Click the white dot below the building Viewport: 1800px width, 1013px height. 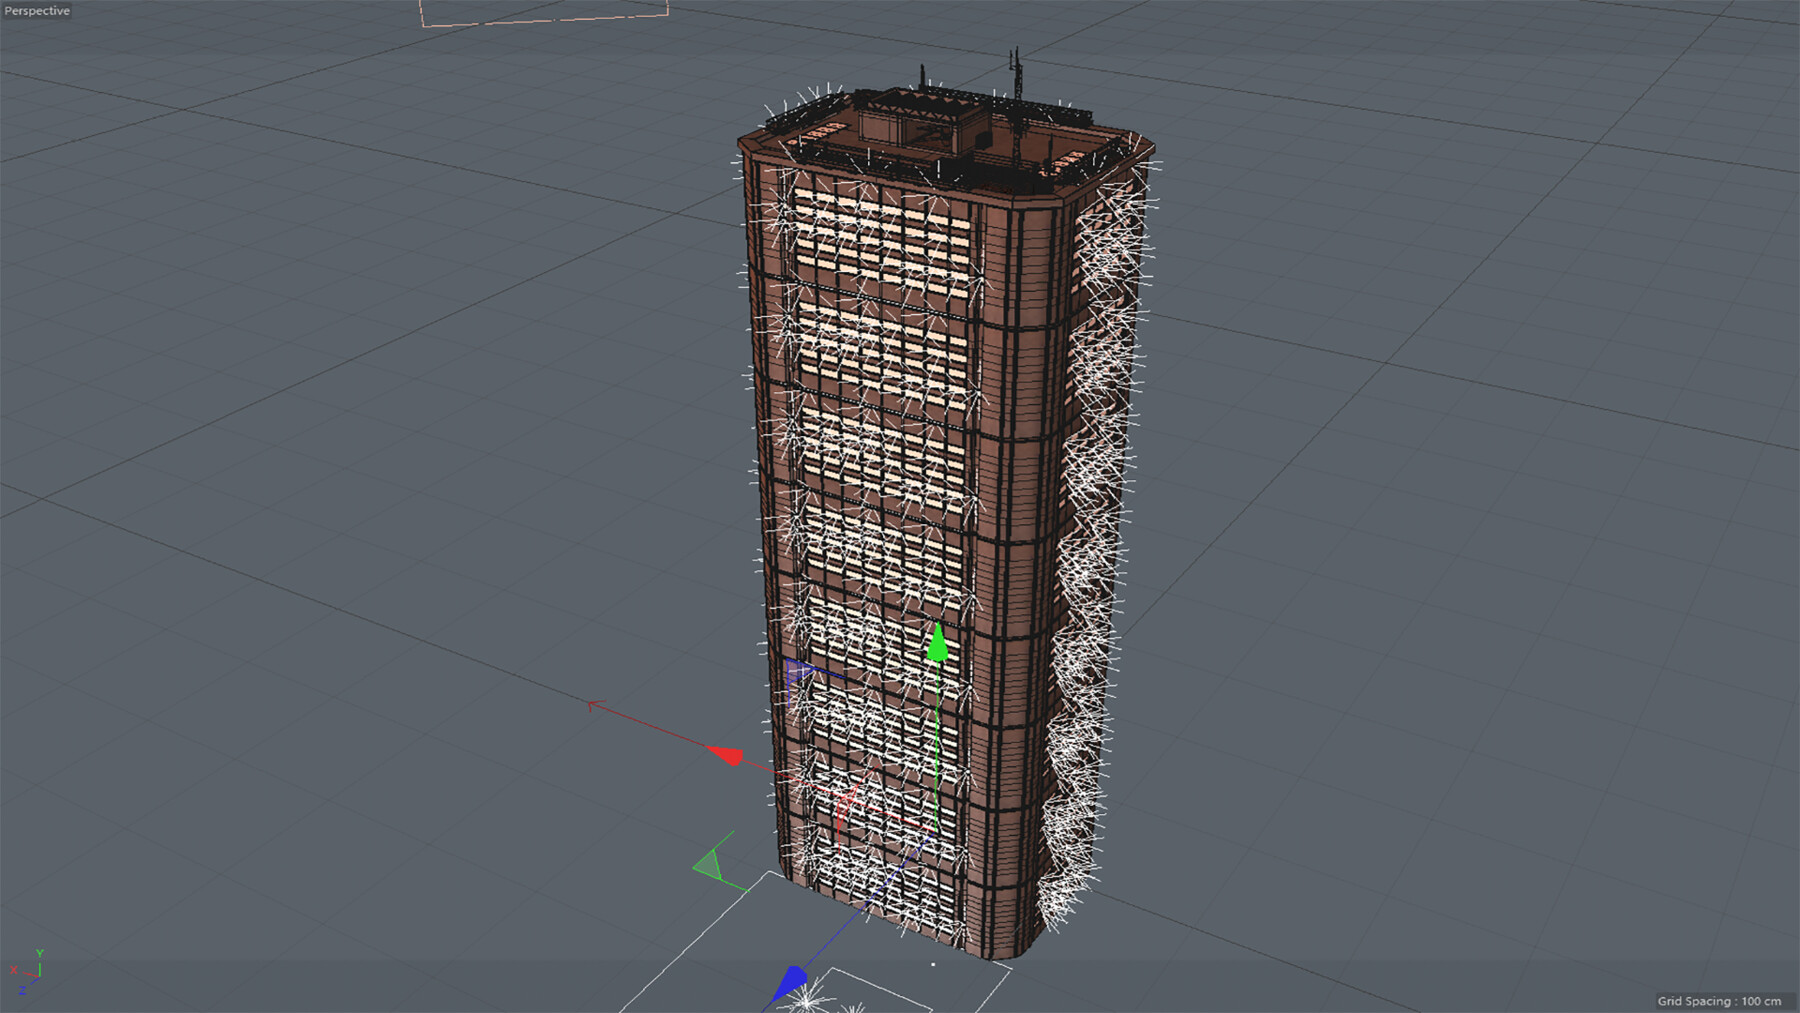click(934, 962)
